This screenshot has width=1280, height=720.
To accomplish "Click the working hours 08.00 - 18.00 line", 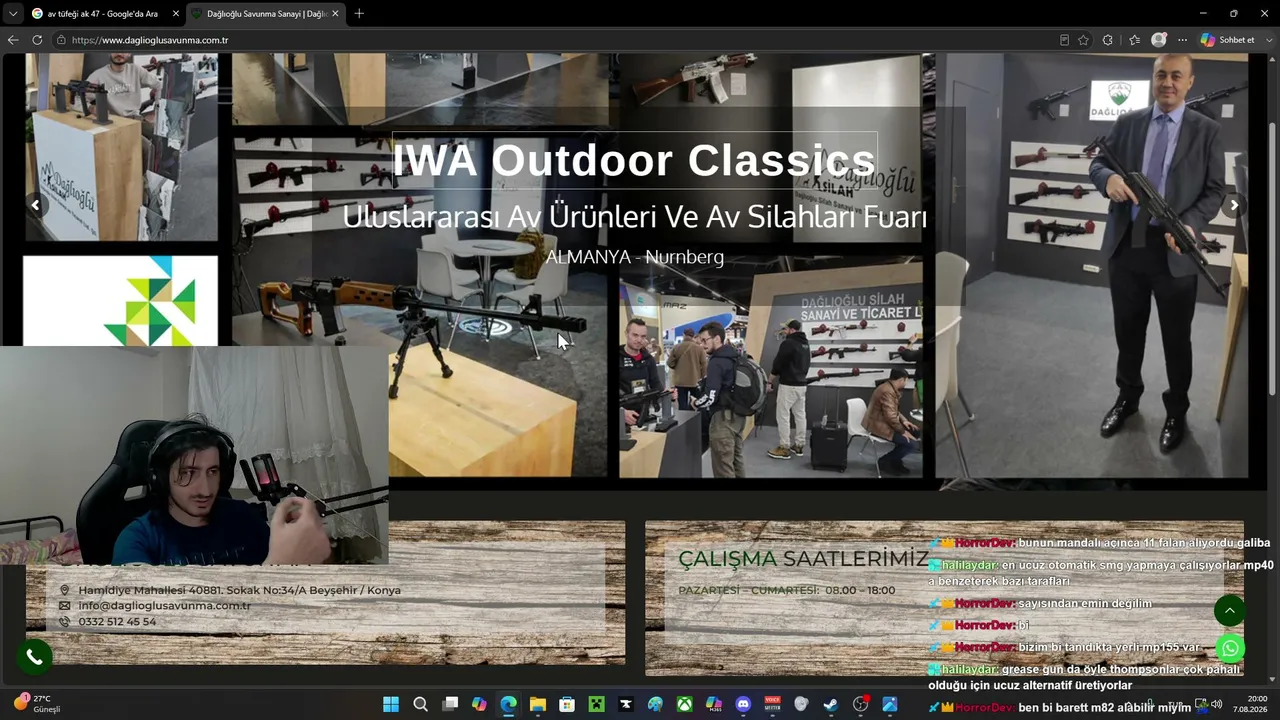I will (x=787, y=590).
